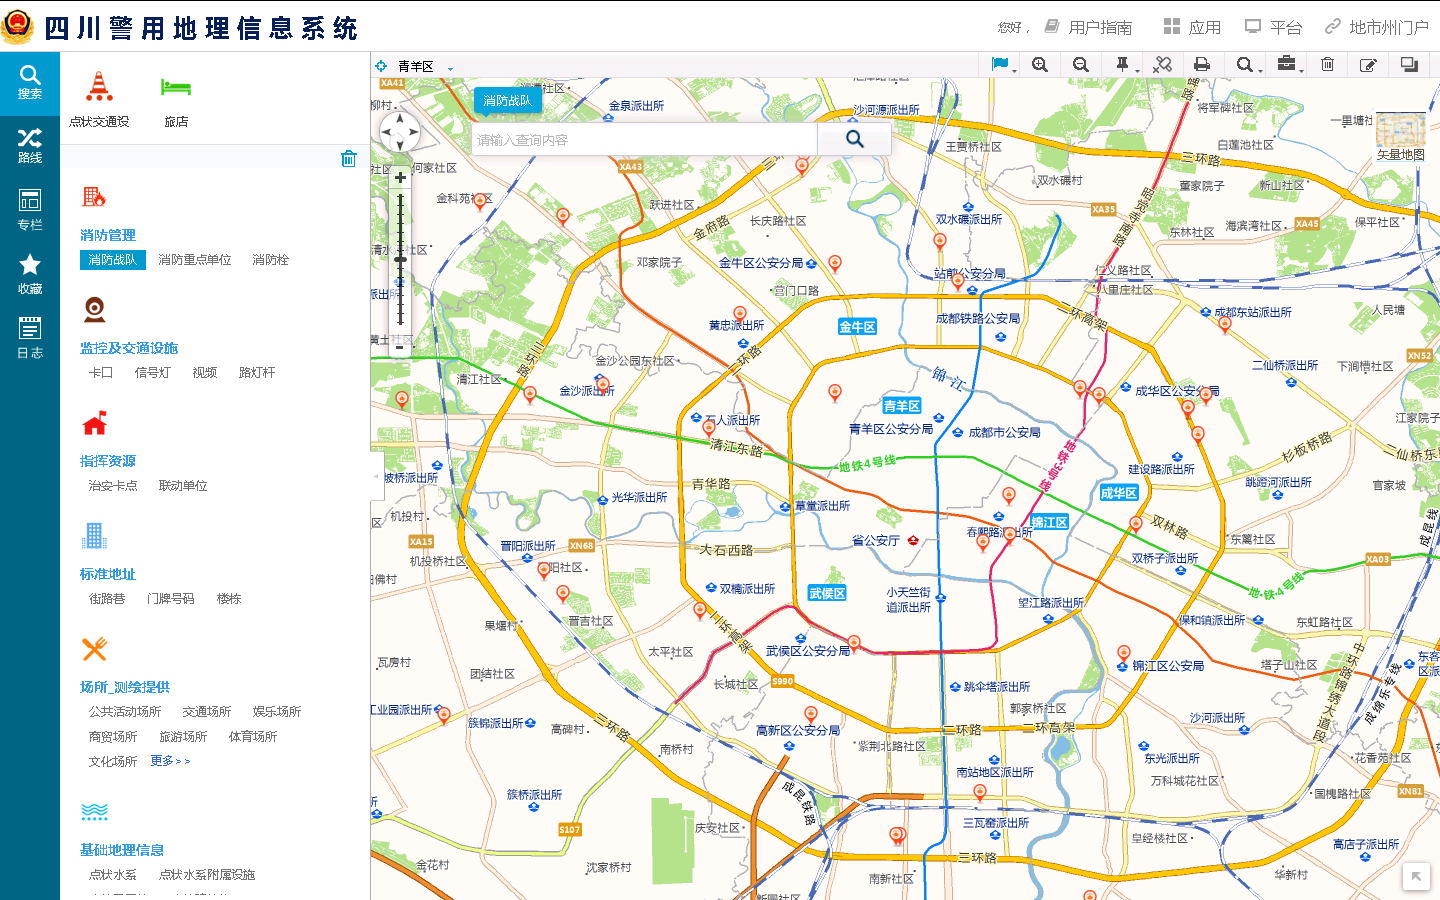The image size is (1440, 900).
Task: Open the 用户指南 user guide menu
Action: click(1089, 27)
